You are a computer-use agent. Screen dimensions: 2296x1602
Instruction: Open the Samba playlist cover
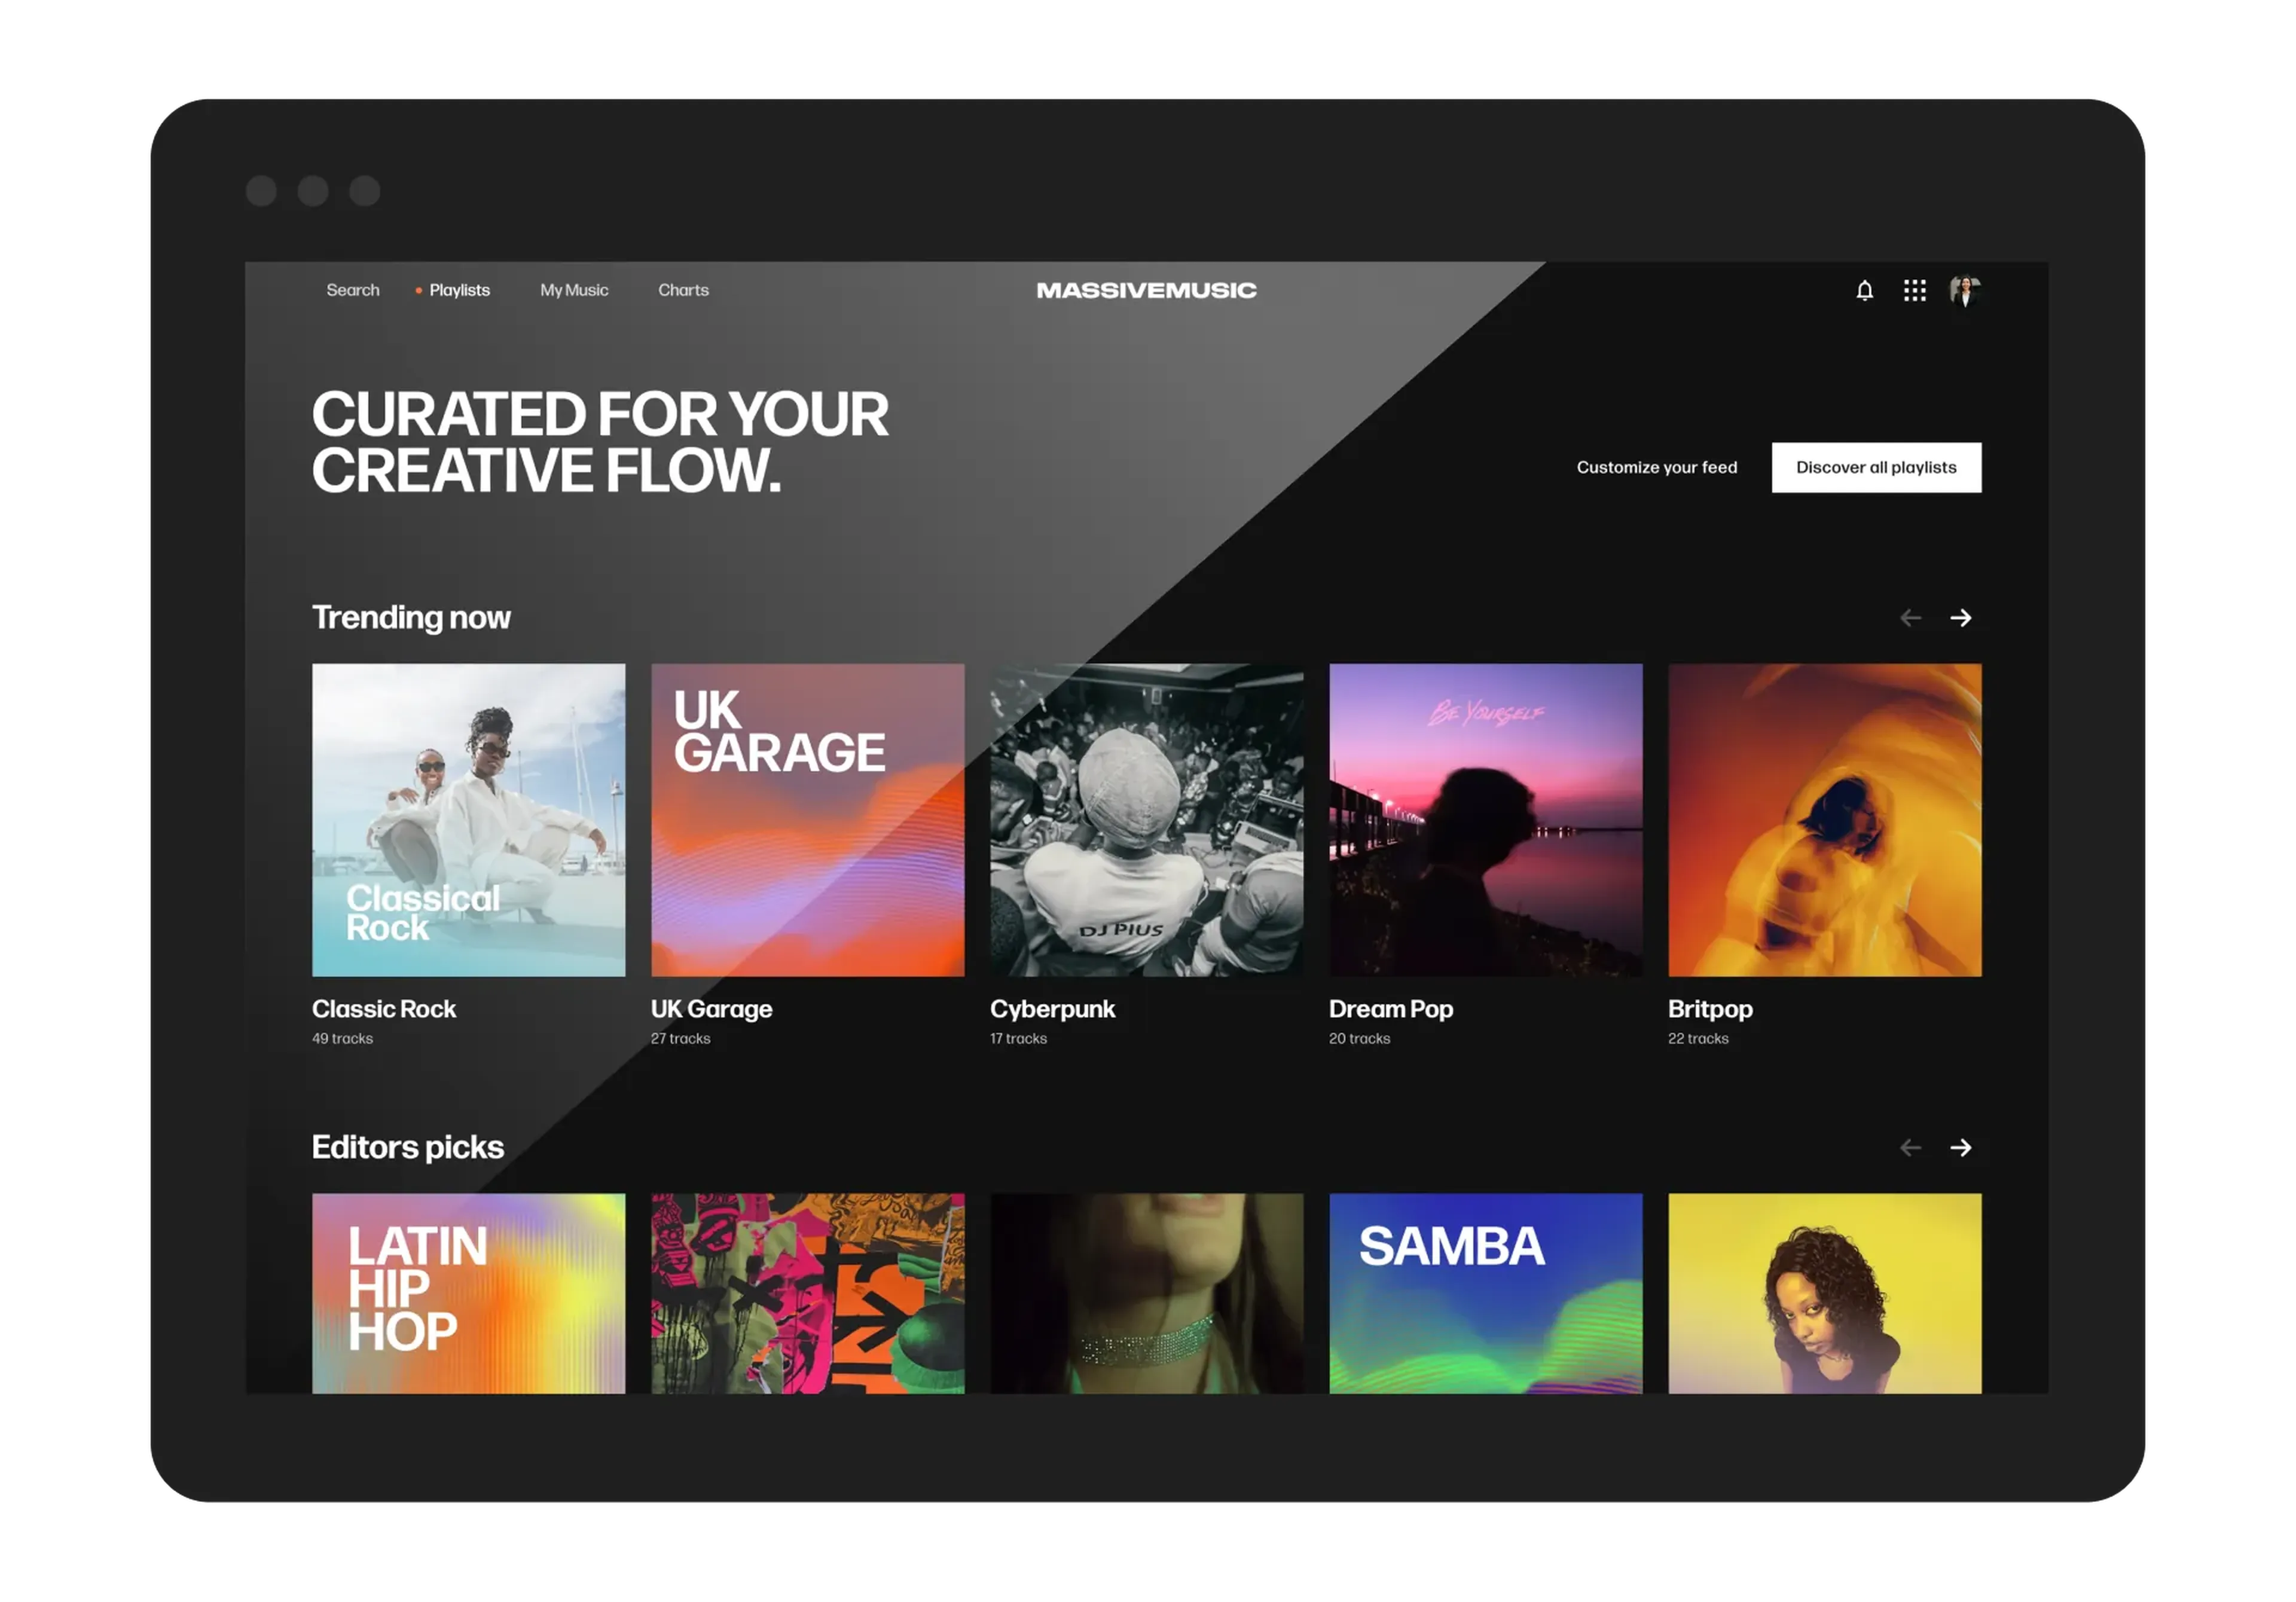coord(1485,1293)
